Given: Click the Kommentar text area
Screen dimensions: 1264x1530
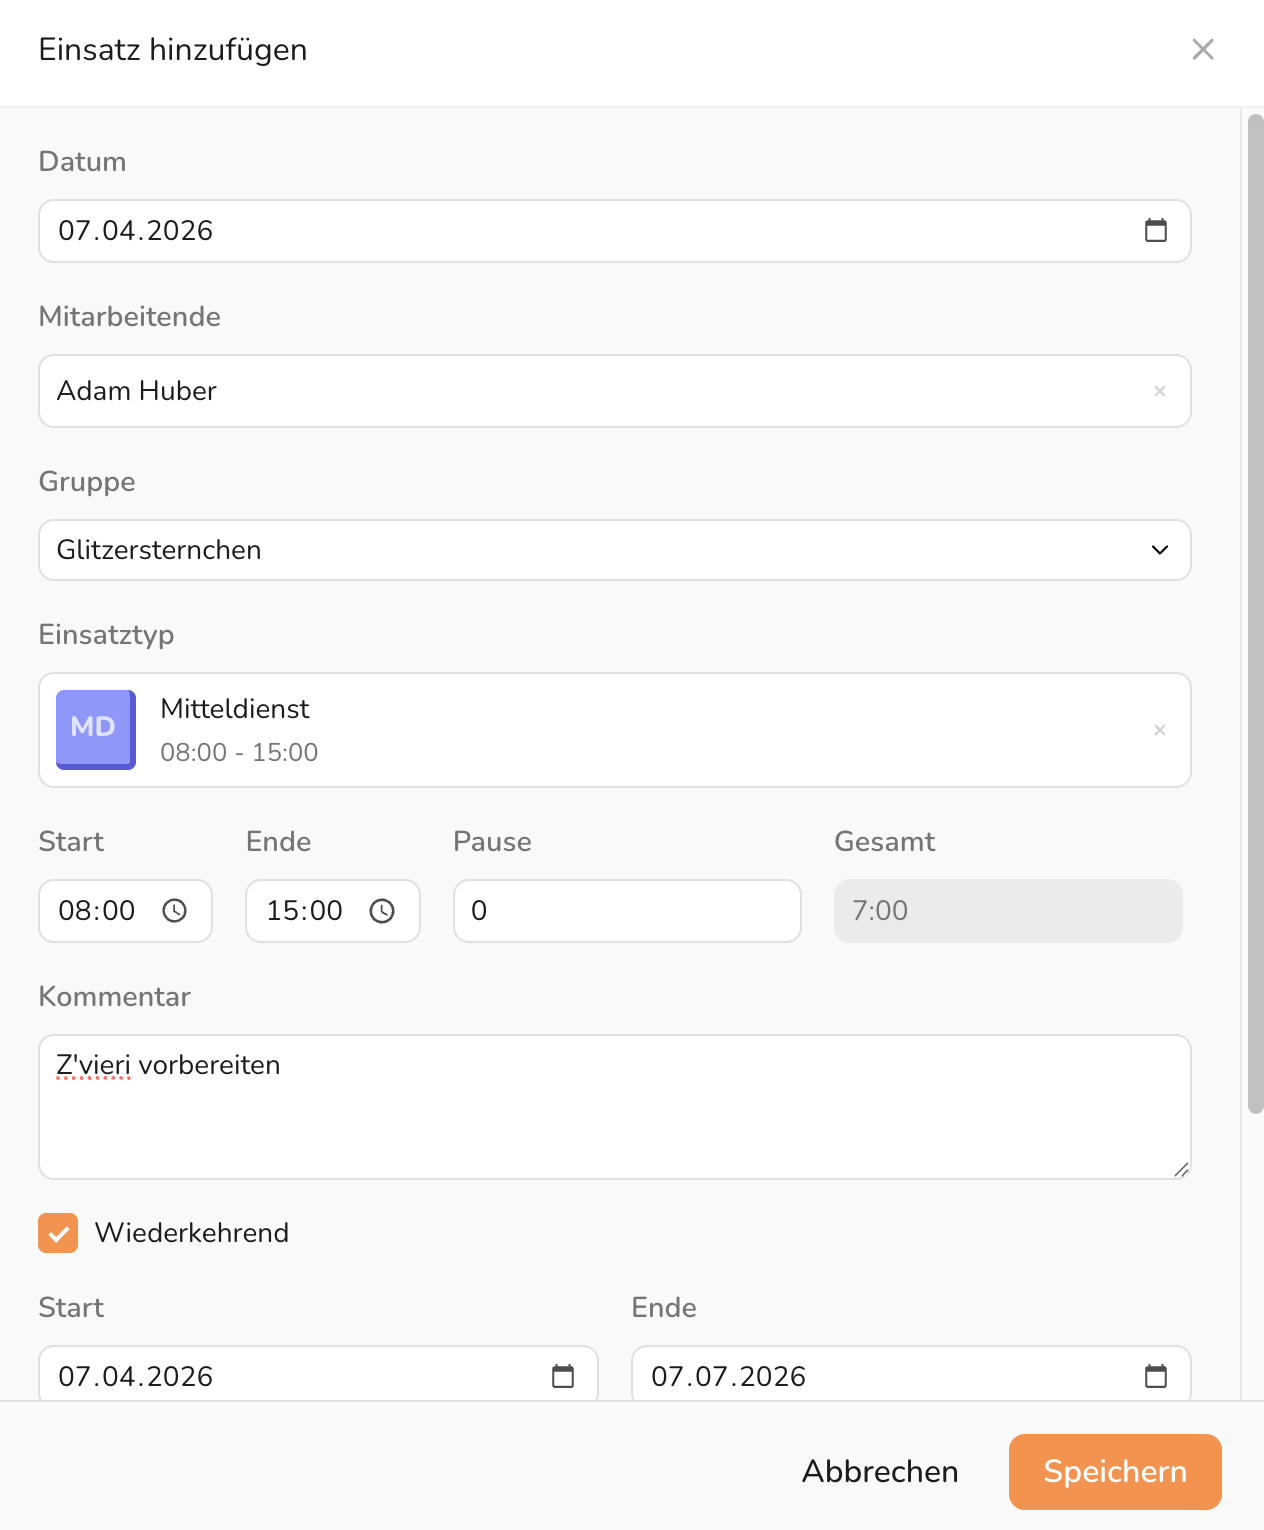Looking at the screenshot, I should click(614, 1106).
